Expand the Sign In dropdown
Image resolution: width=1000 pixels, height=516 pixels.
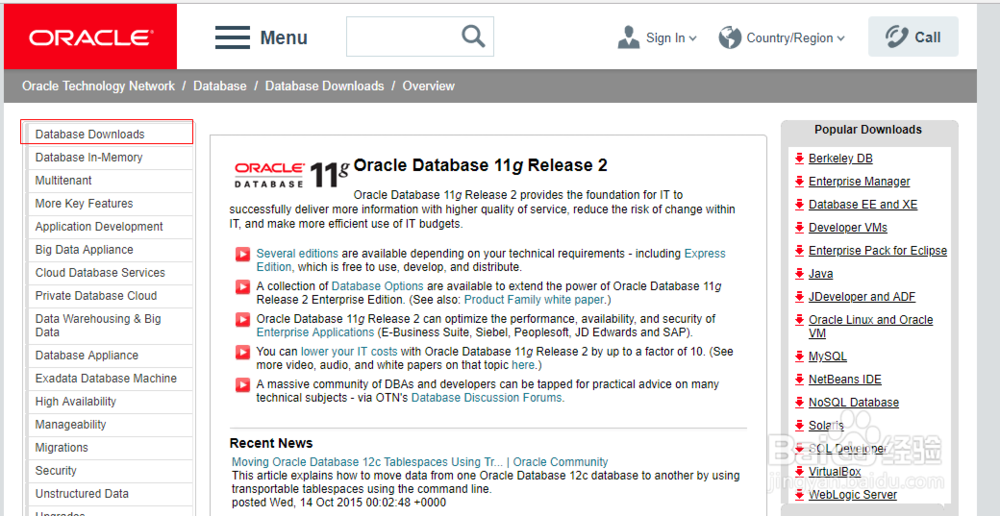(693, 38)
